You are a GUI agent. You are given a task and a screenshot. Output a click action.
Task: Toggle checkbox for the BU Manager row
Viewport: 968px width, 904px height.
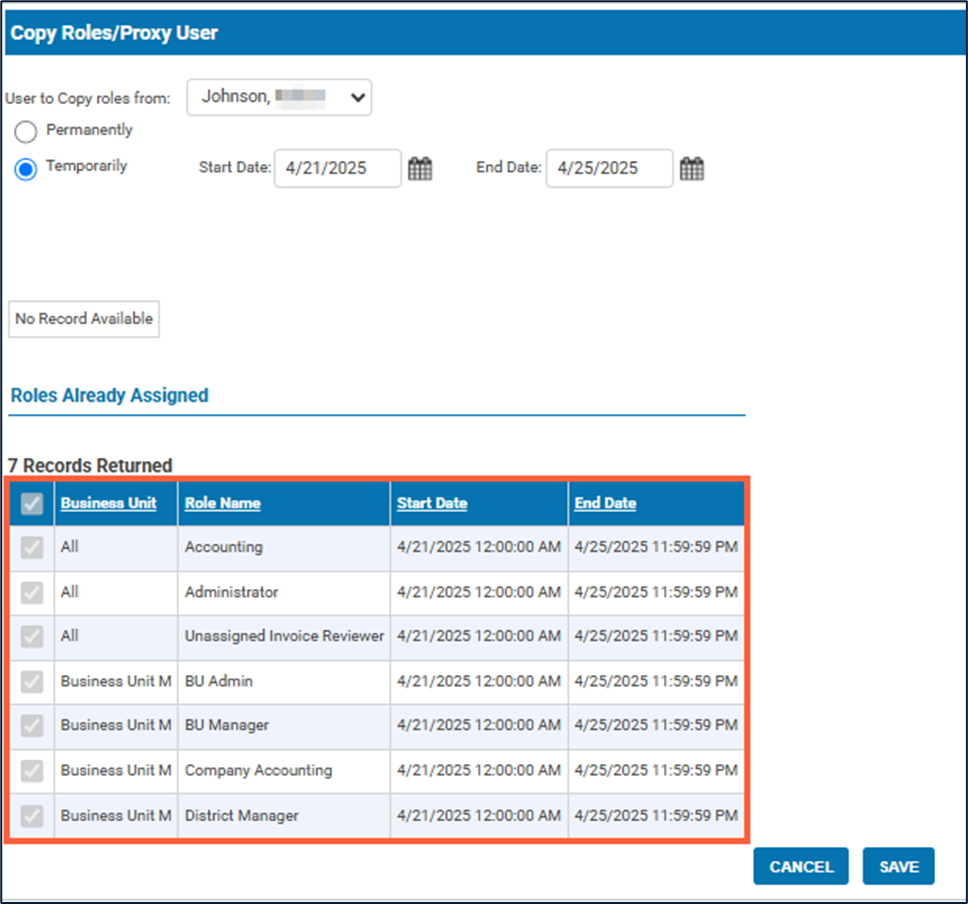32,726
